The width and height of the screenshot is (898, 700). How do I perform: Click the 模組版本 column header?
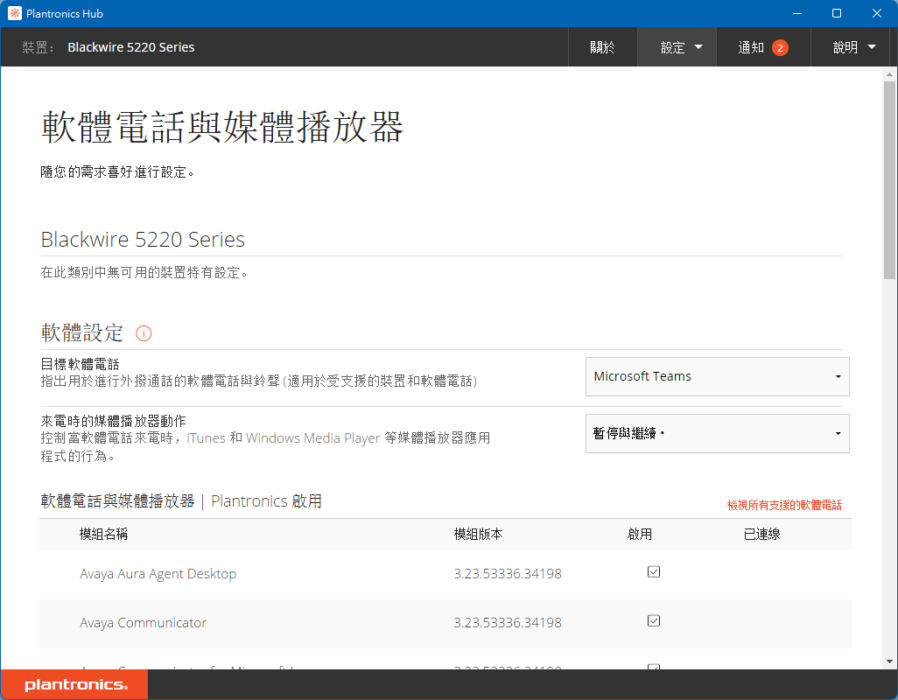tap(478, 534)
